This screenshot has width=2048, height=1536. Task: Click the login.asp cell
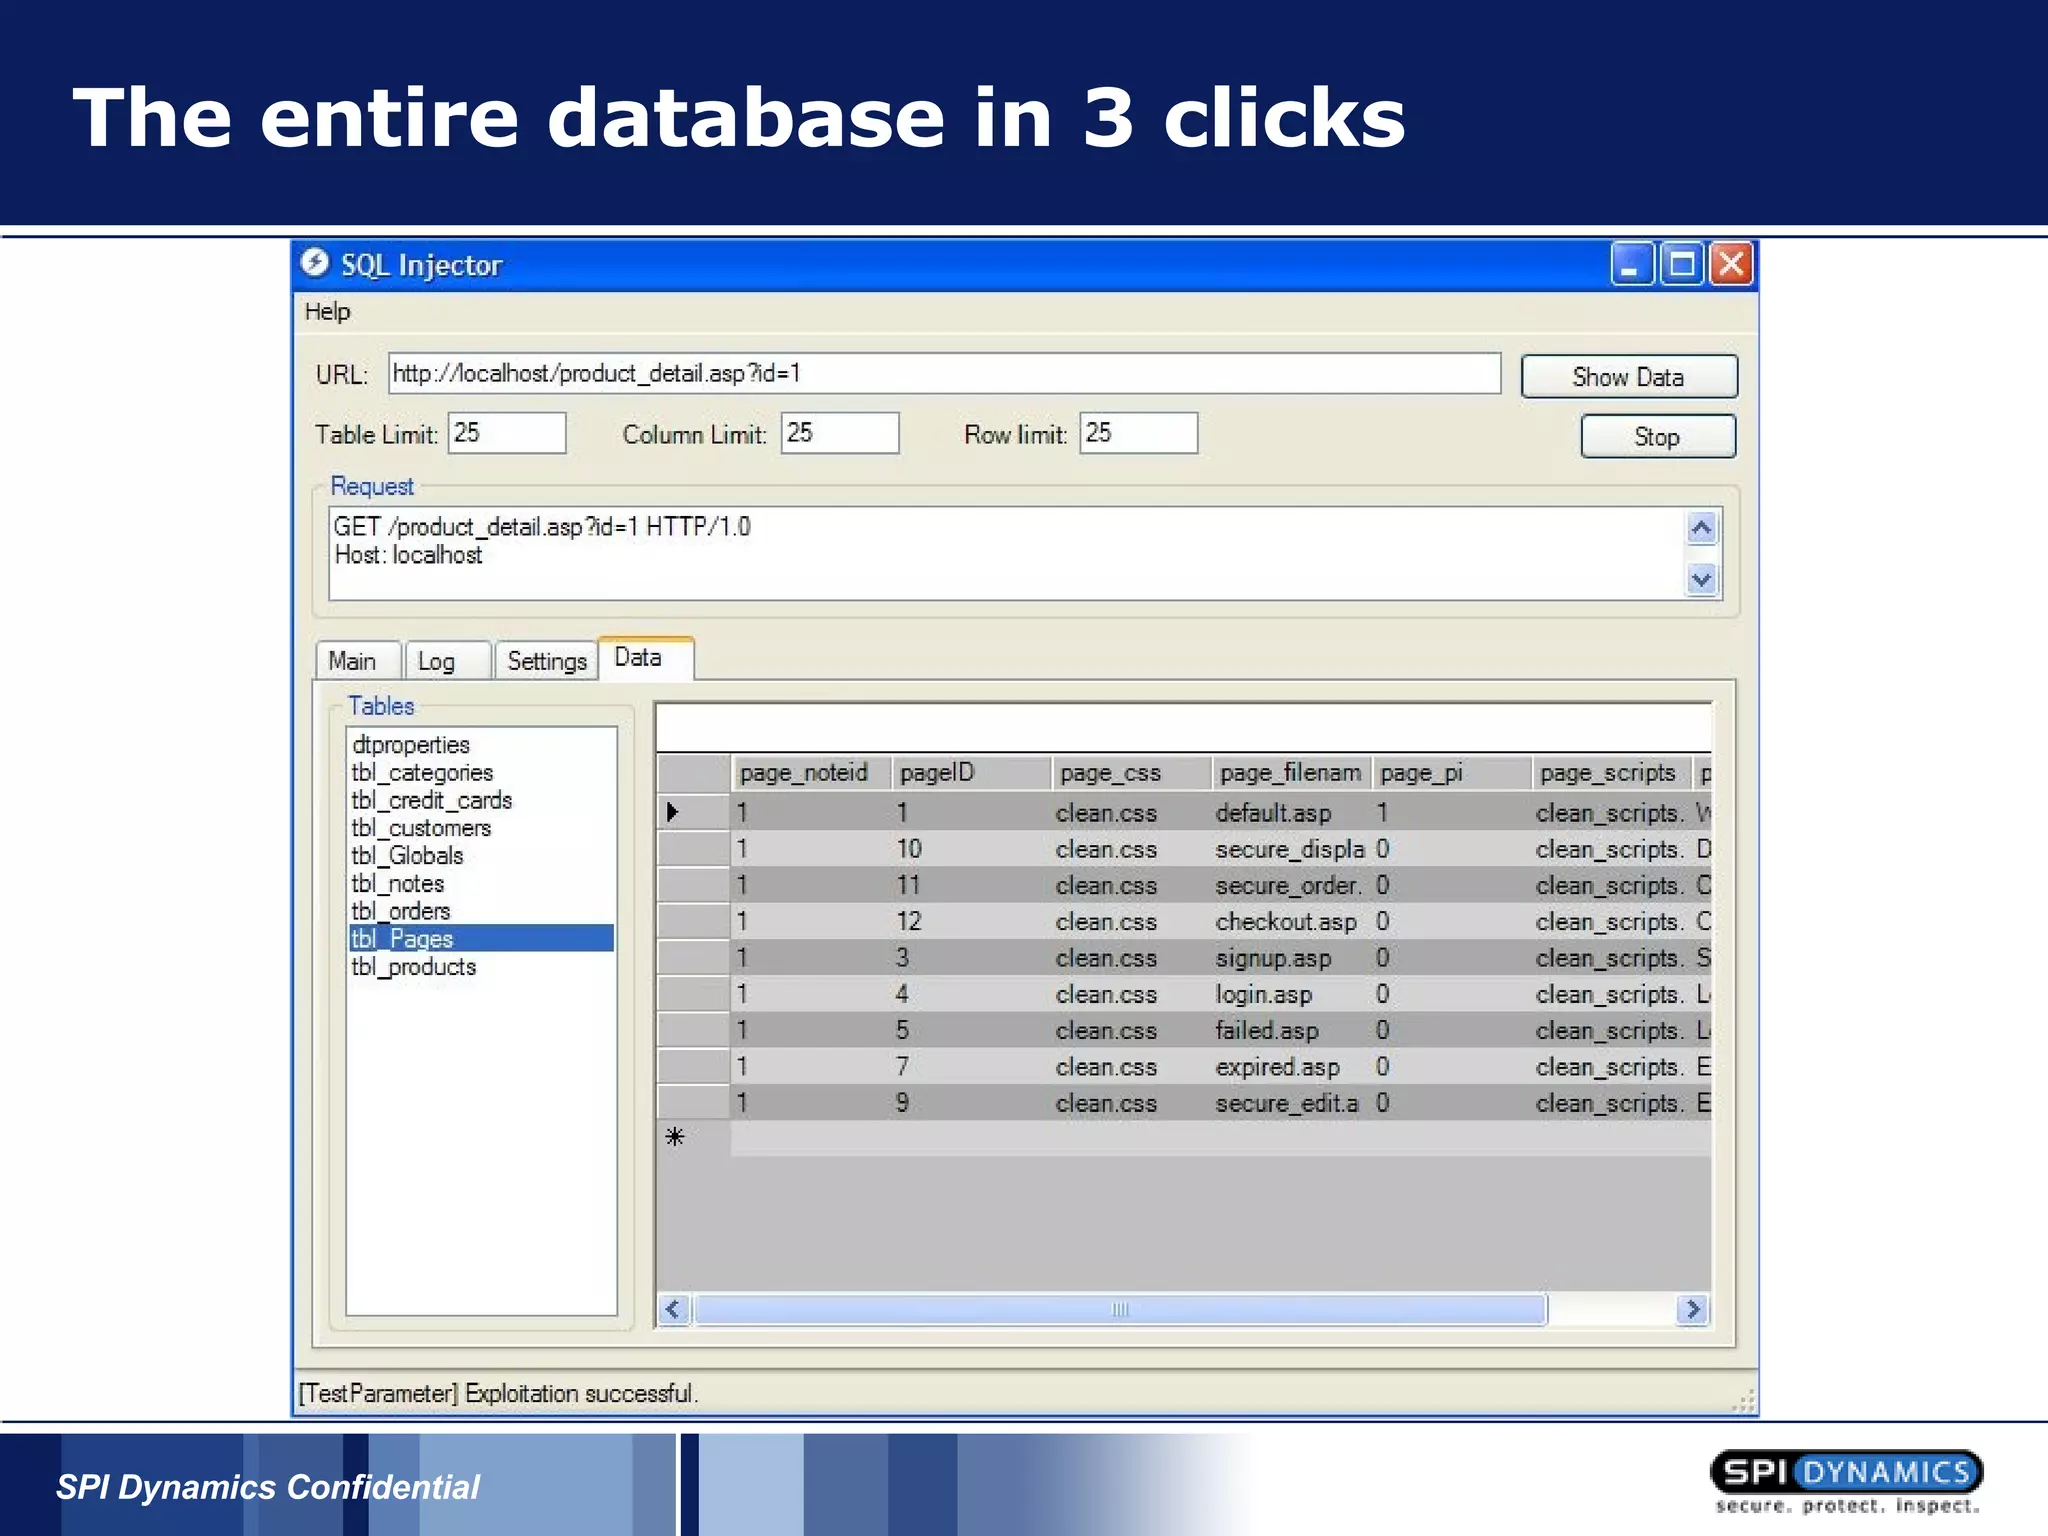click(1291, 994)
